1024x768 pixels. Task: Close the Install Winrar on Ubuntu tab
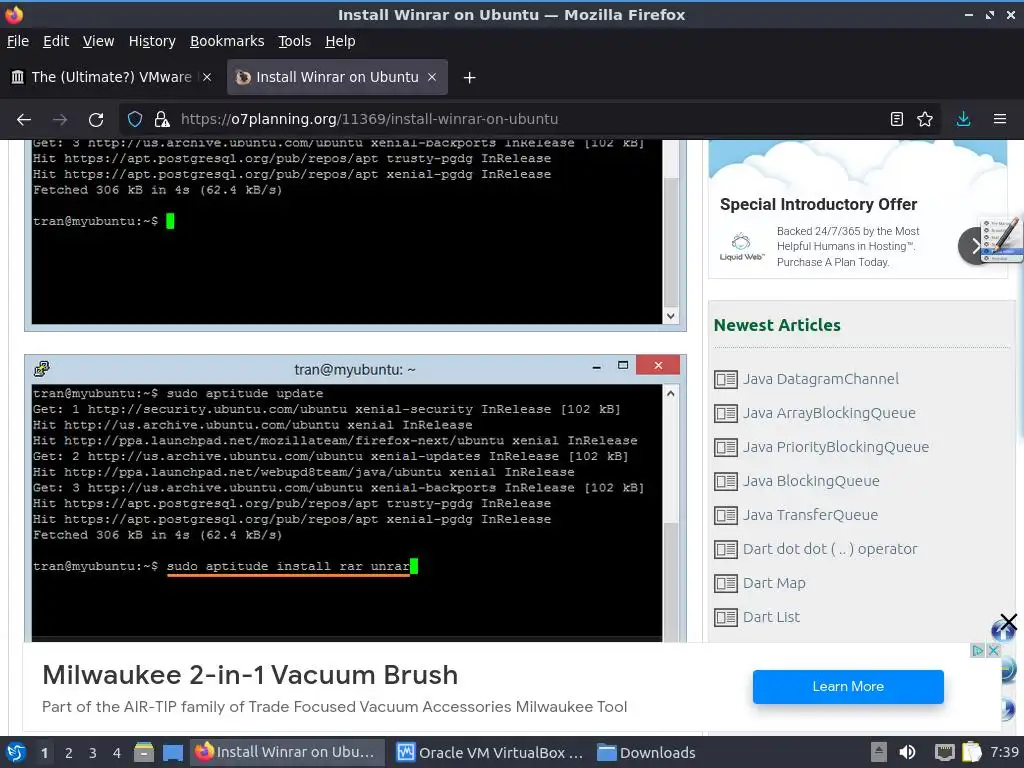[432, 77]
